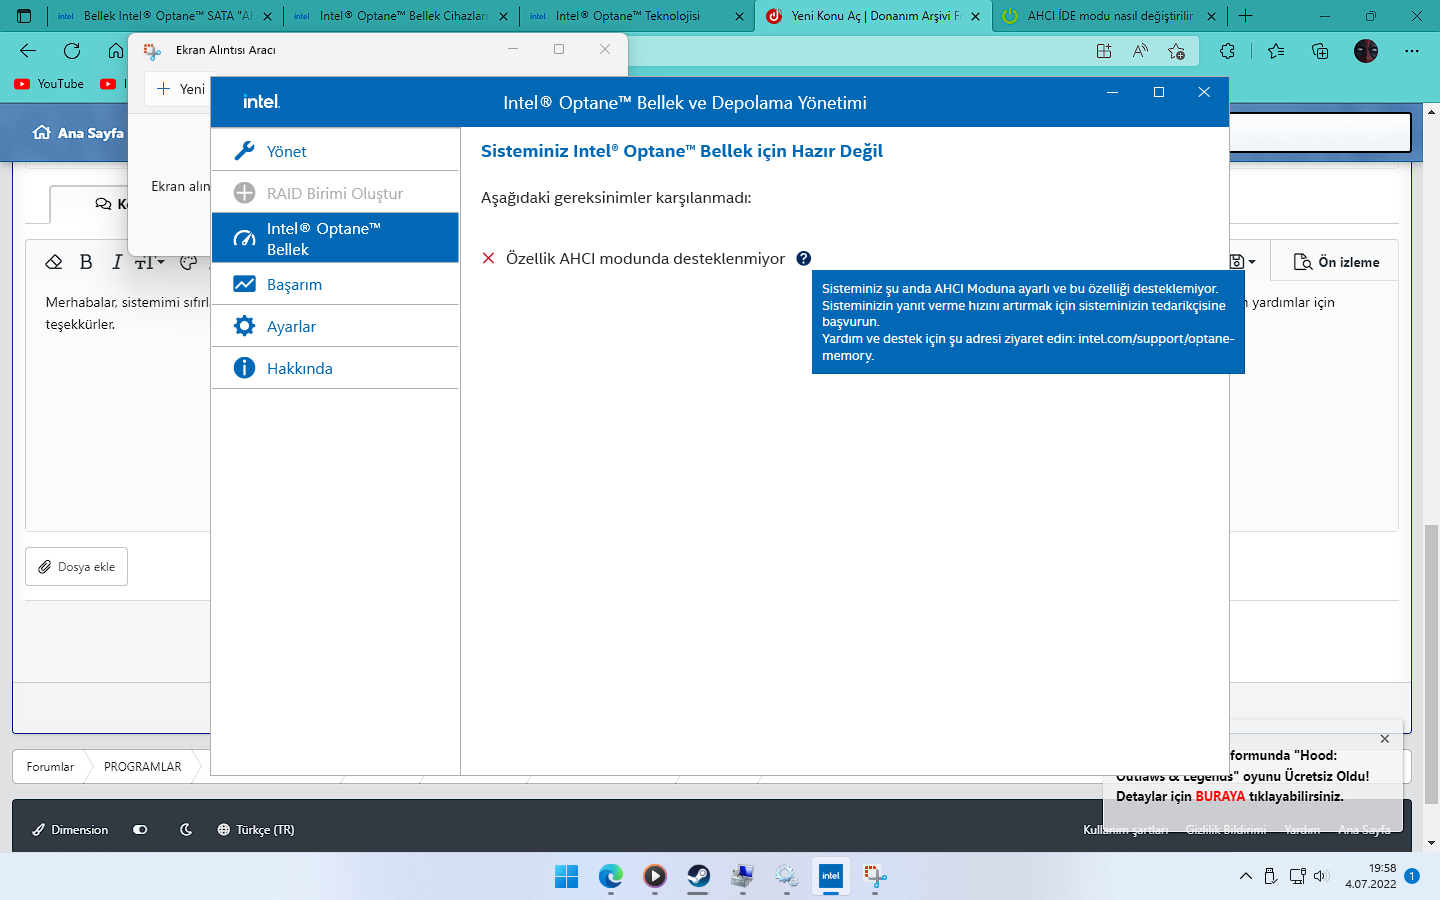Click the RAID Birimi Oluştur sidebar item
1440x900 pixels.
pyautogui.click(x=335, y=193)
